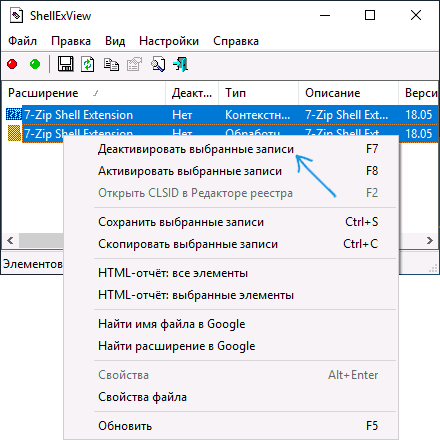The width and height of the screenshot is (440, 440).
Task: Choose Скопировать выбранные записи
Action: click(231, 244)
